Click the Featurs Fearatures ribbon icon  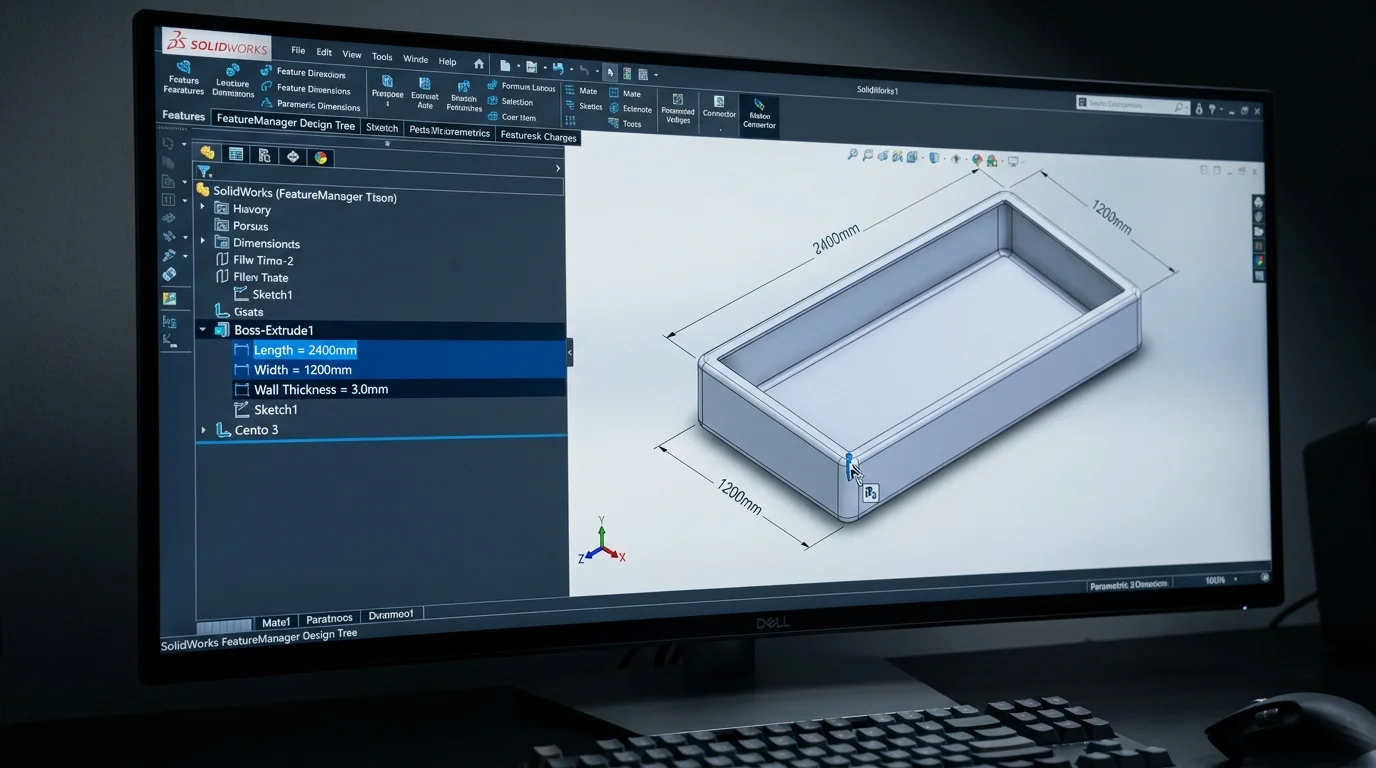pos(183,76)
